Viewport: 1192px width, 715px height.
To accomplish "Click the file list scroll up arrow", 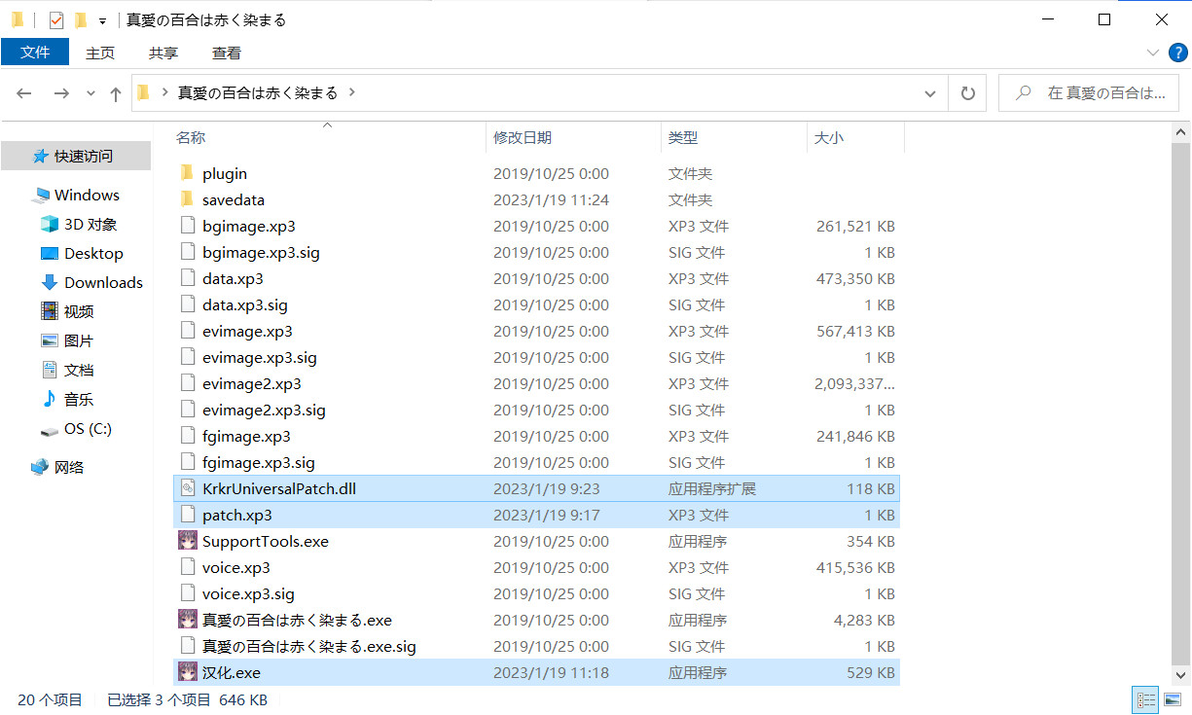I will [x=1181, y=132].
